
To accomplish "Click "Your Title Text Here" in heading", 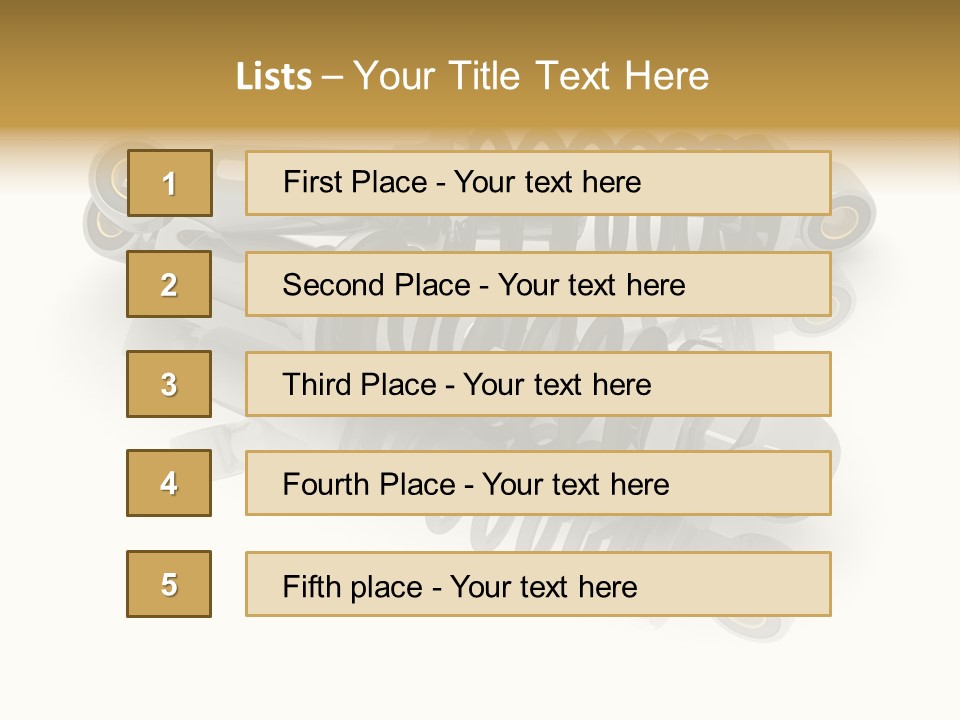I will coord(531,76).
